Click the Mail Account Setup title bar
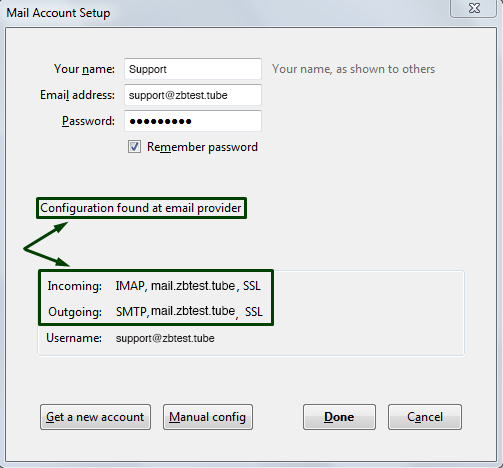Image resolution: width=503 pixels, height=468 pixels. click(x=227, y=13)
